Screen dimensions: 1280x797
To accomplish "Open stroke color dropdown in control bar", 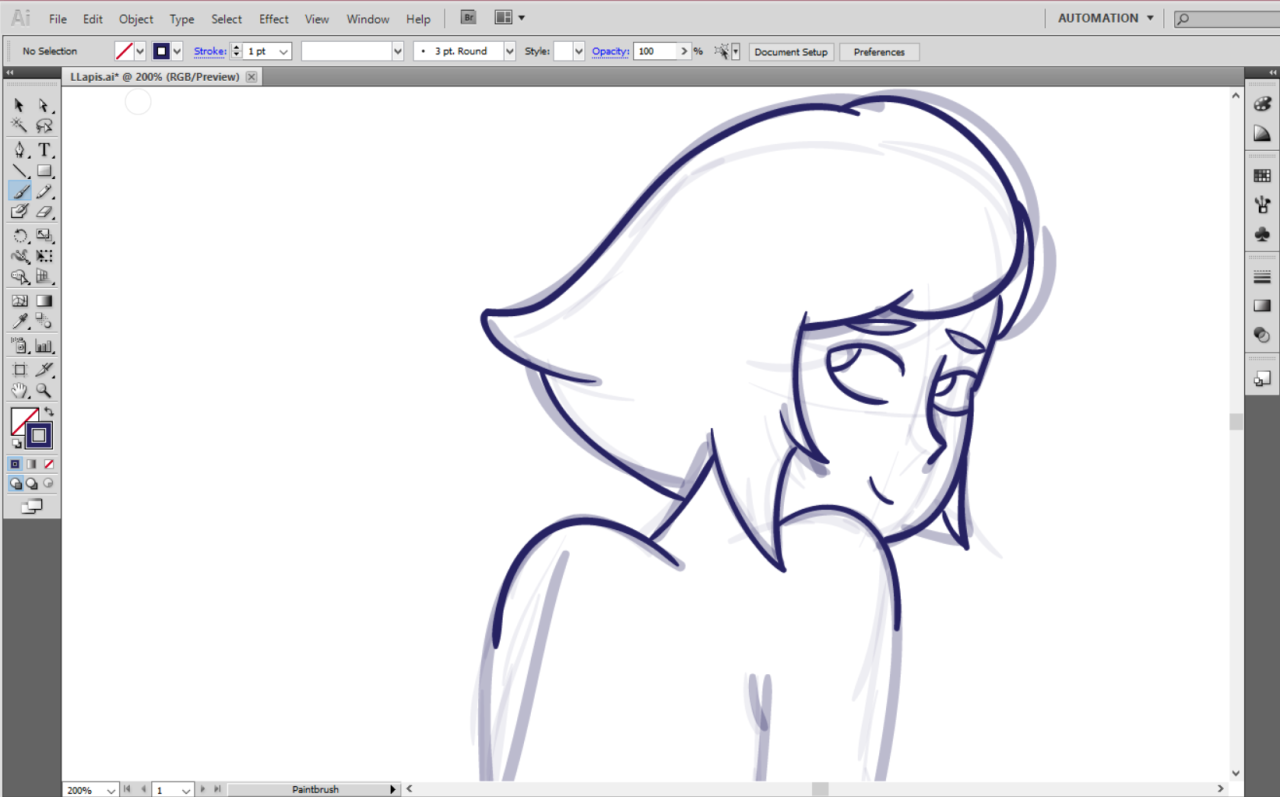I will coord(177,51).
